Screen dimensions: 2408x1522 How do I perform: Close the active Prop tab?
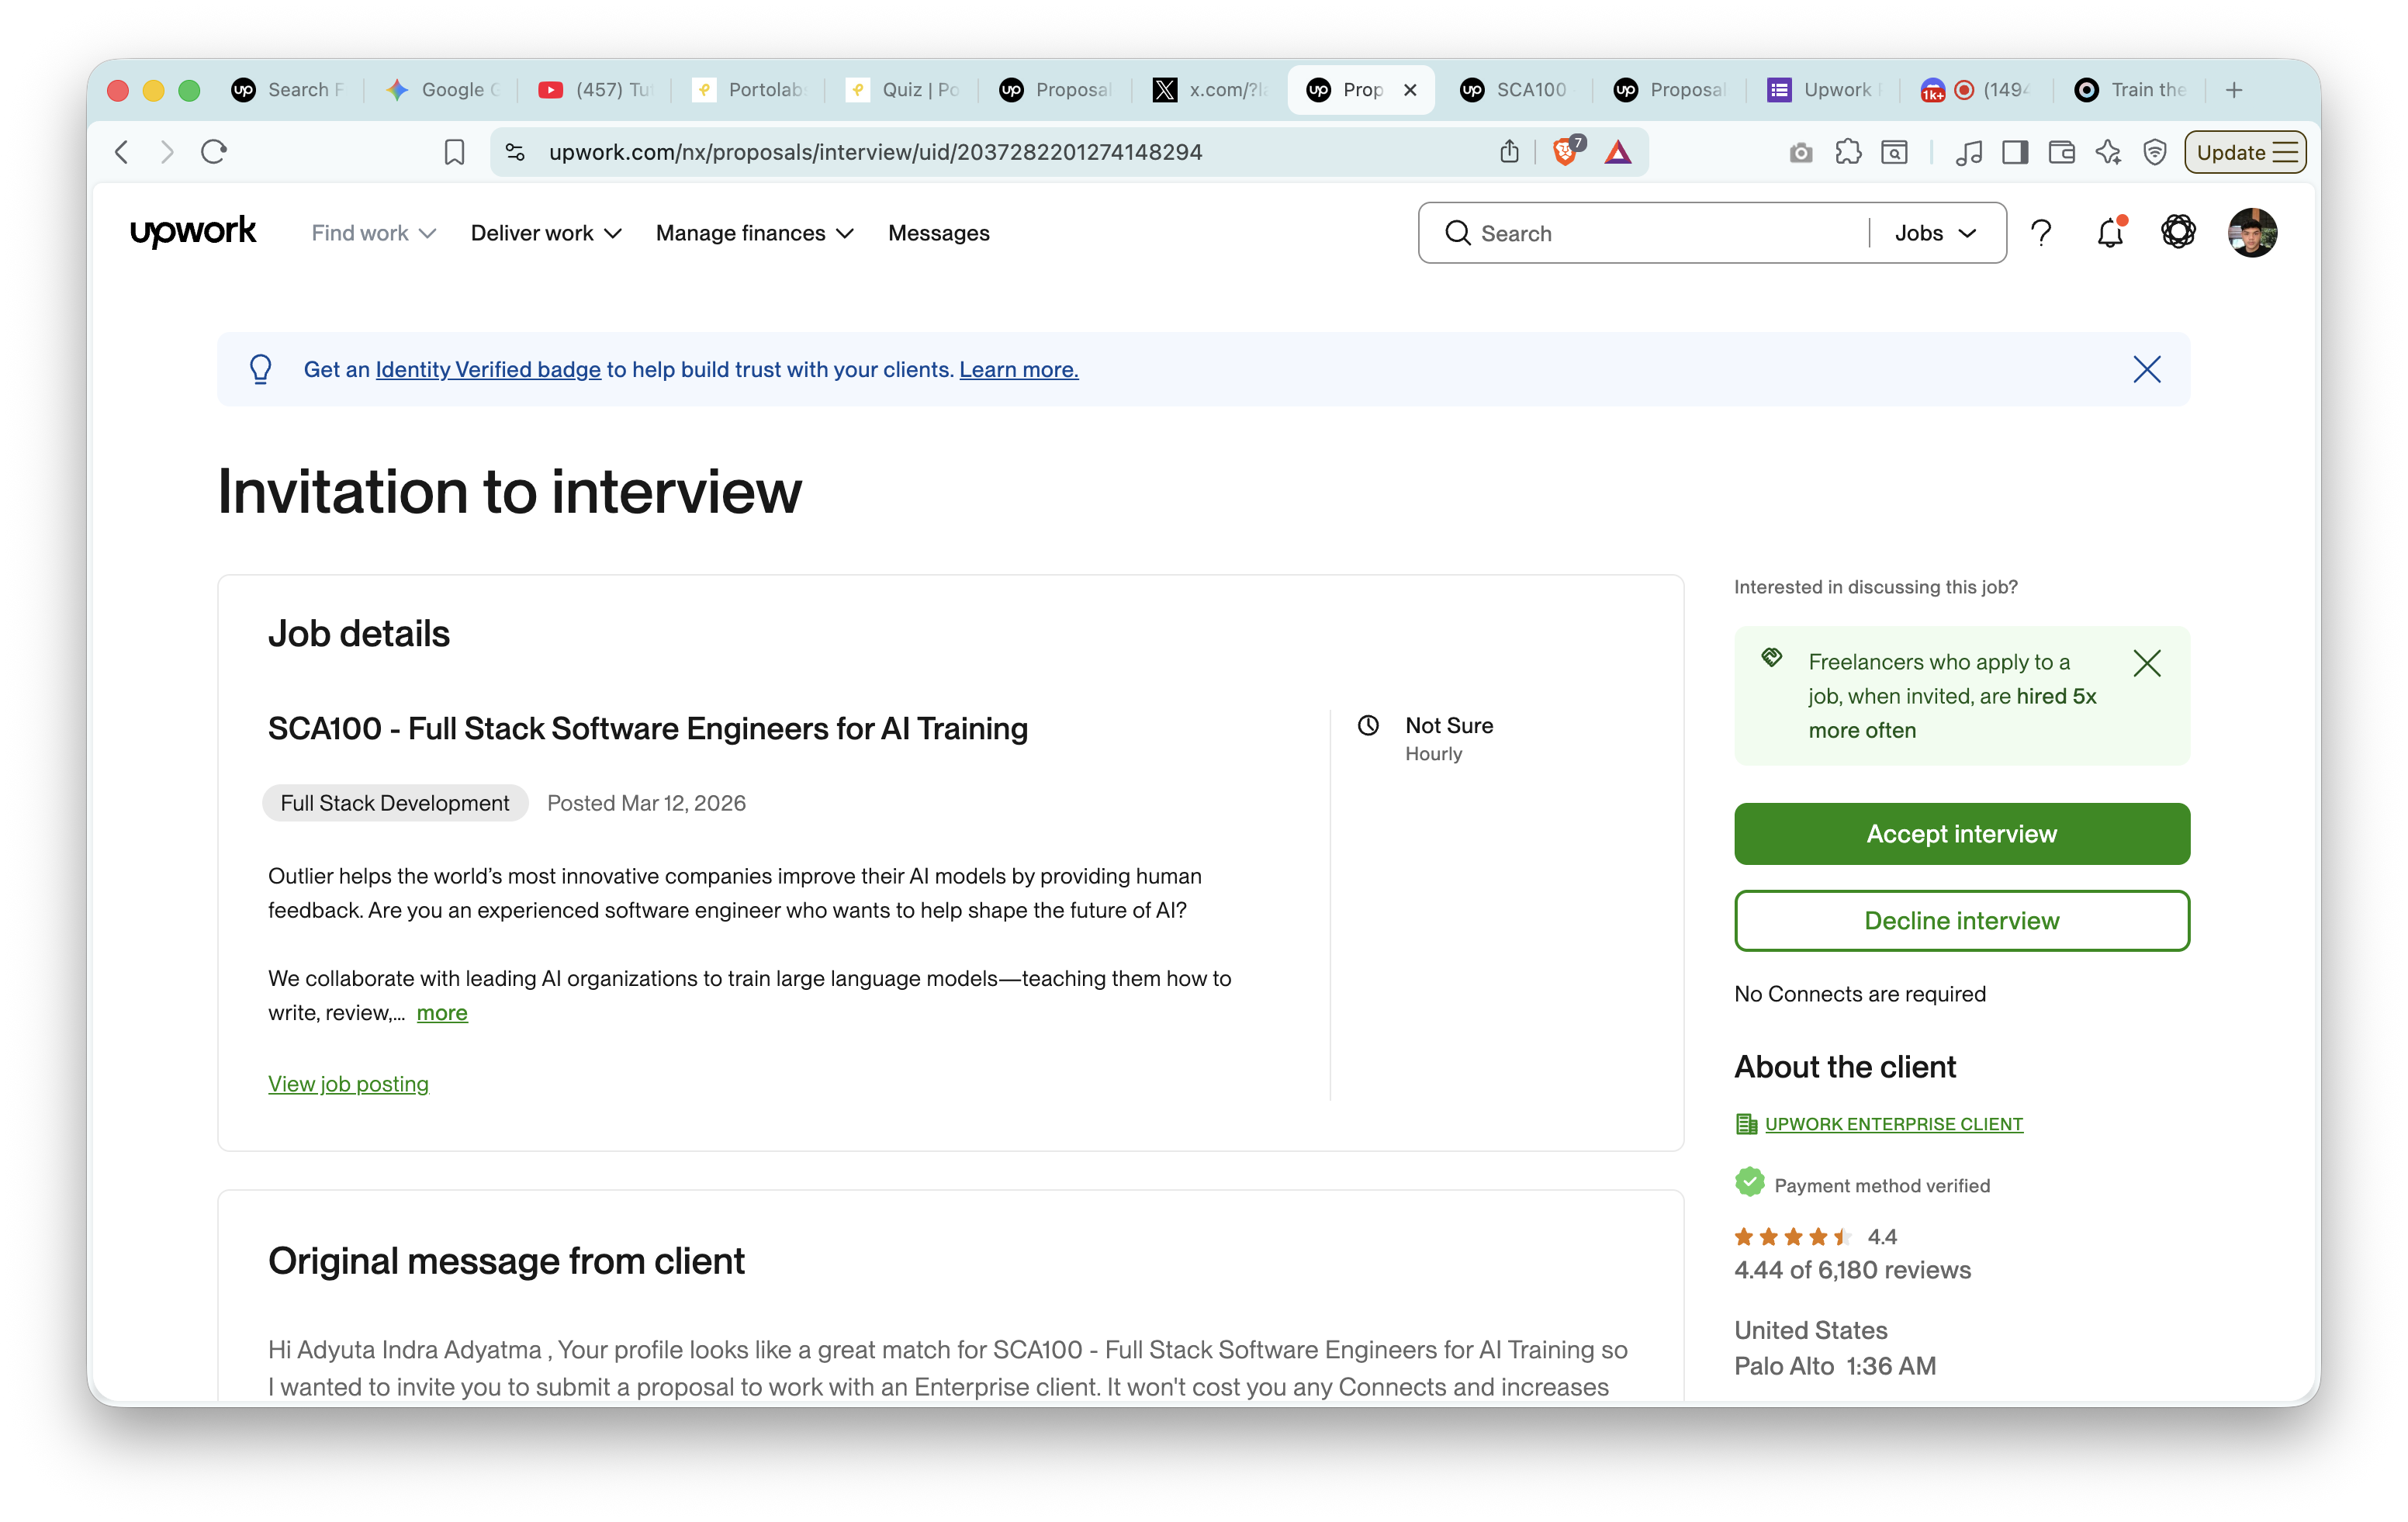click(1410, 90)
